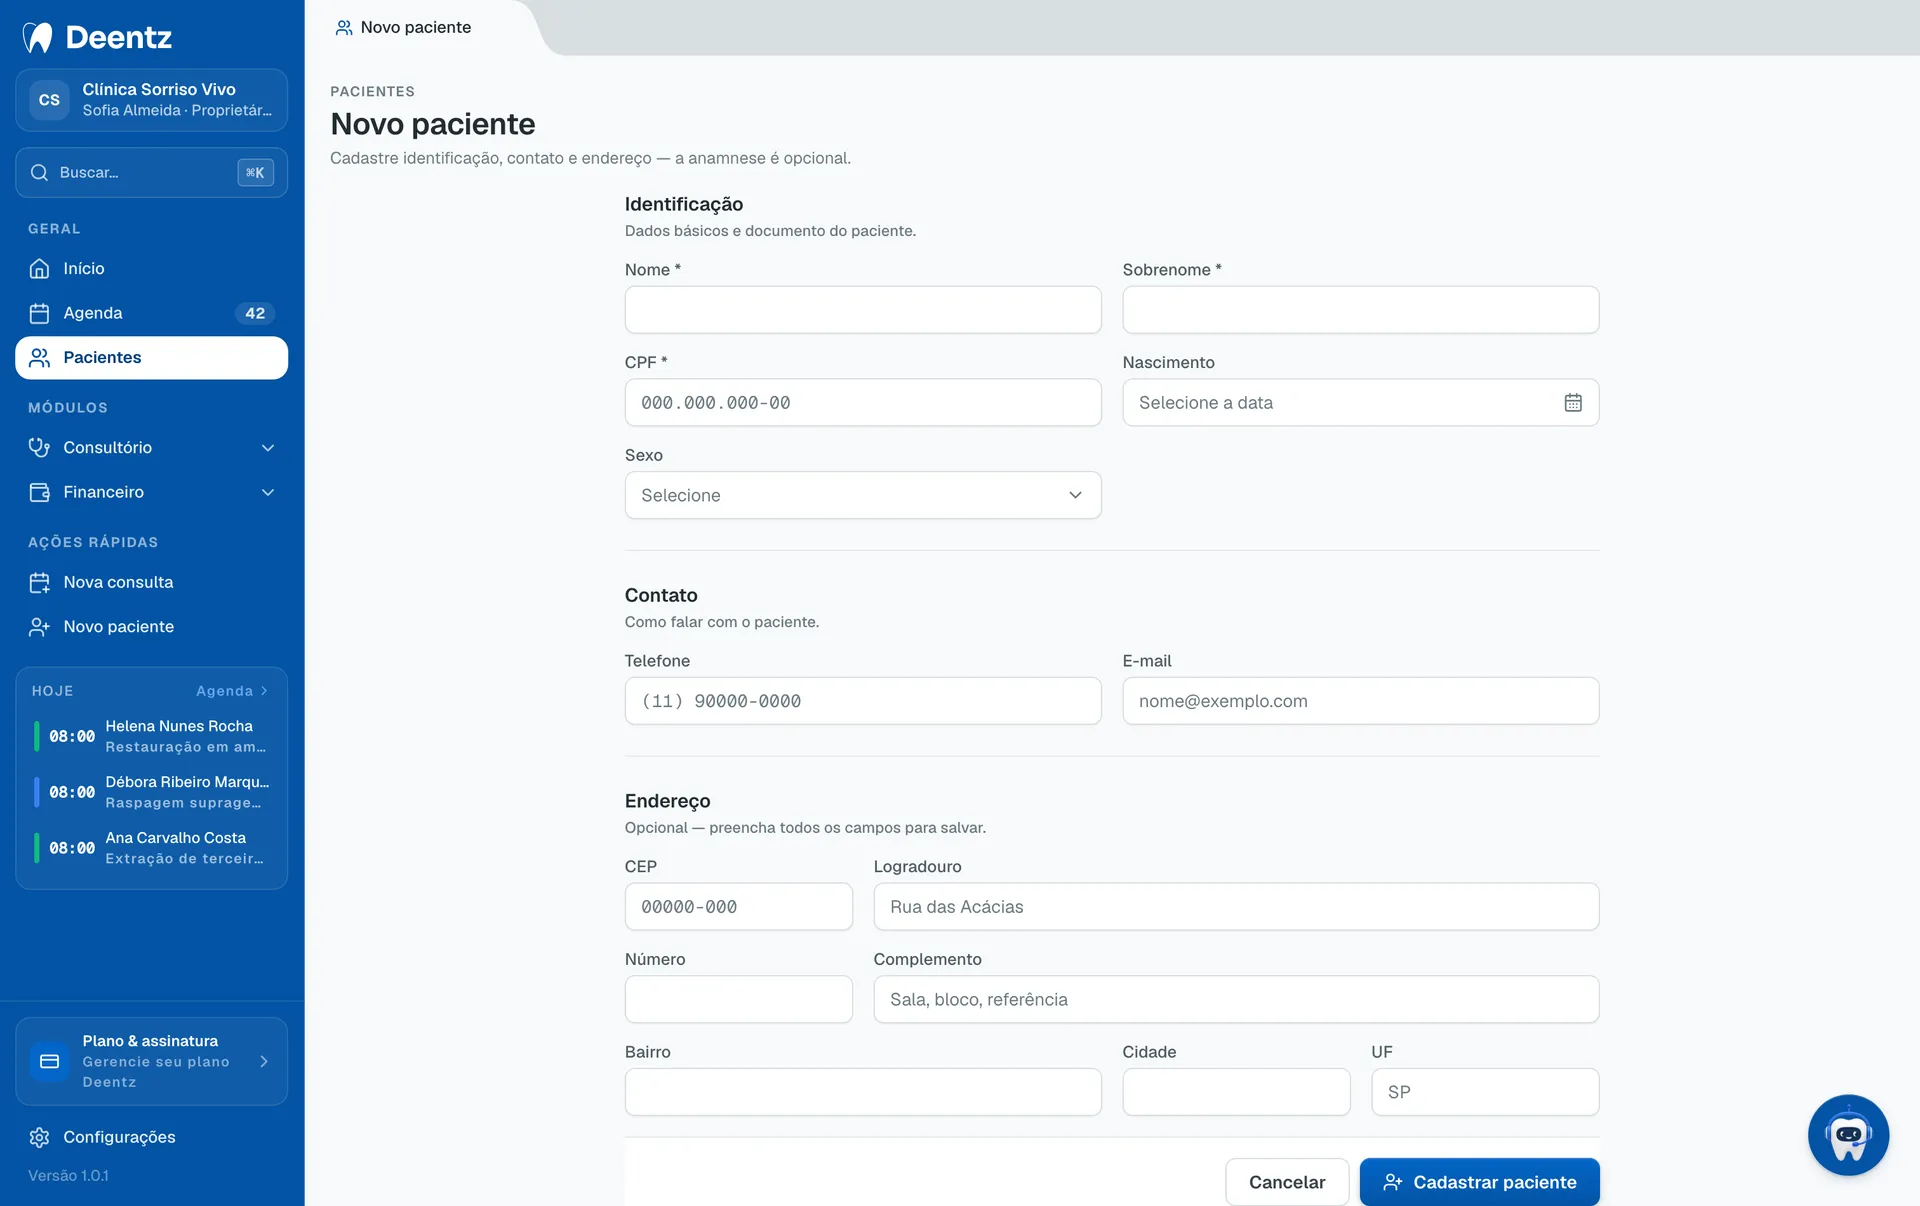Go to Início in sidebar
This screenshot has width=1920, height=1206.
(151, 268)
